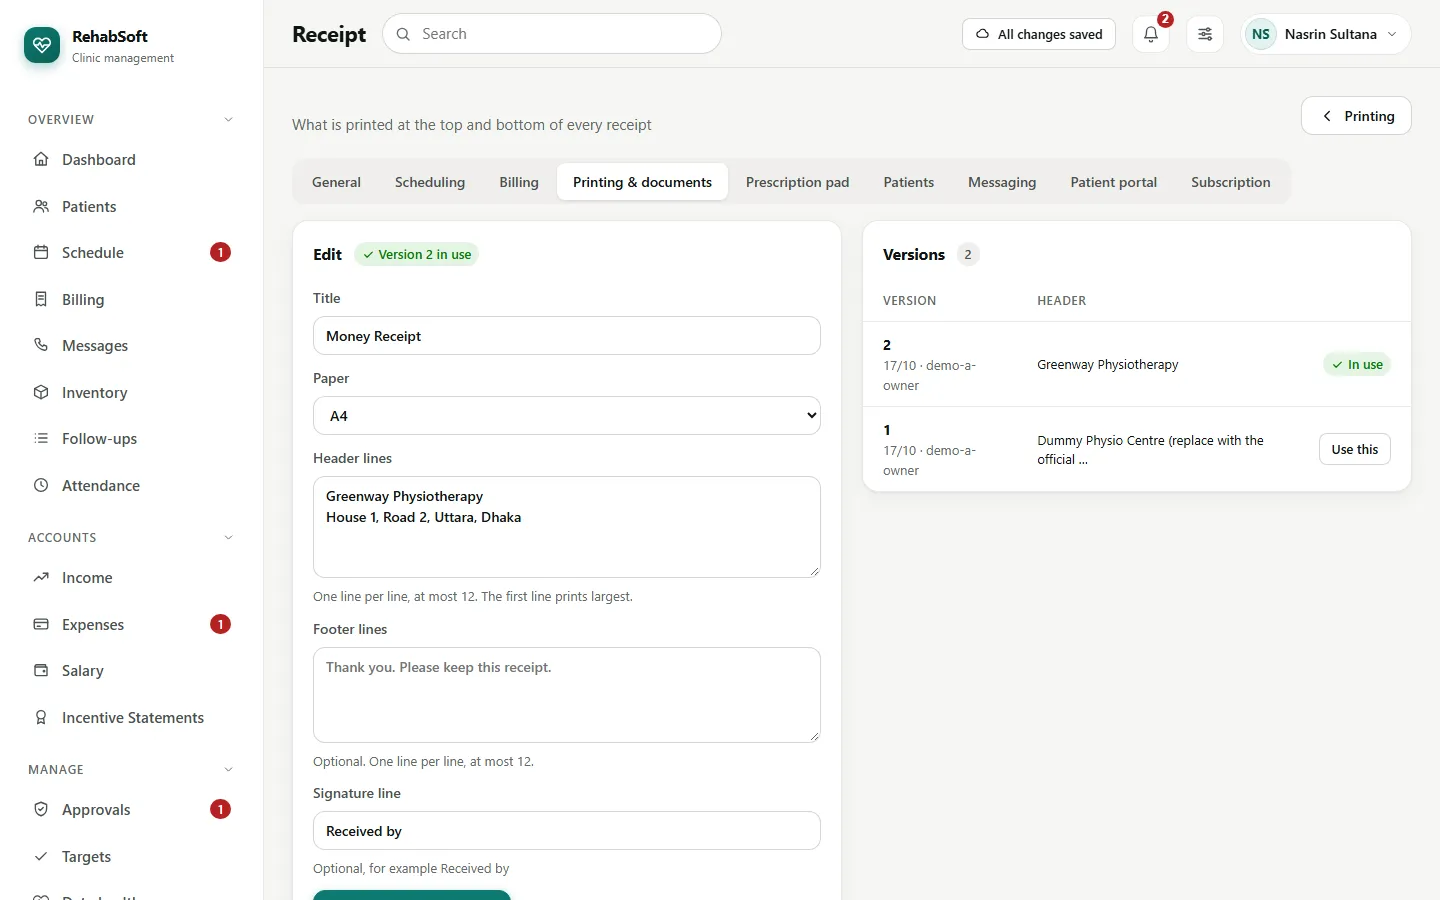Click Schedule red badge count
This screenshot has width=1440, height=900.
(x=220, y=252)
